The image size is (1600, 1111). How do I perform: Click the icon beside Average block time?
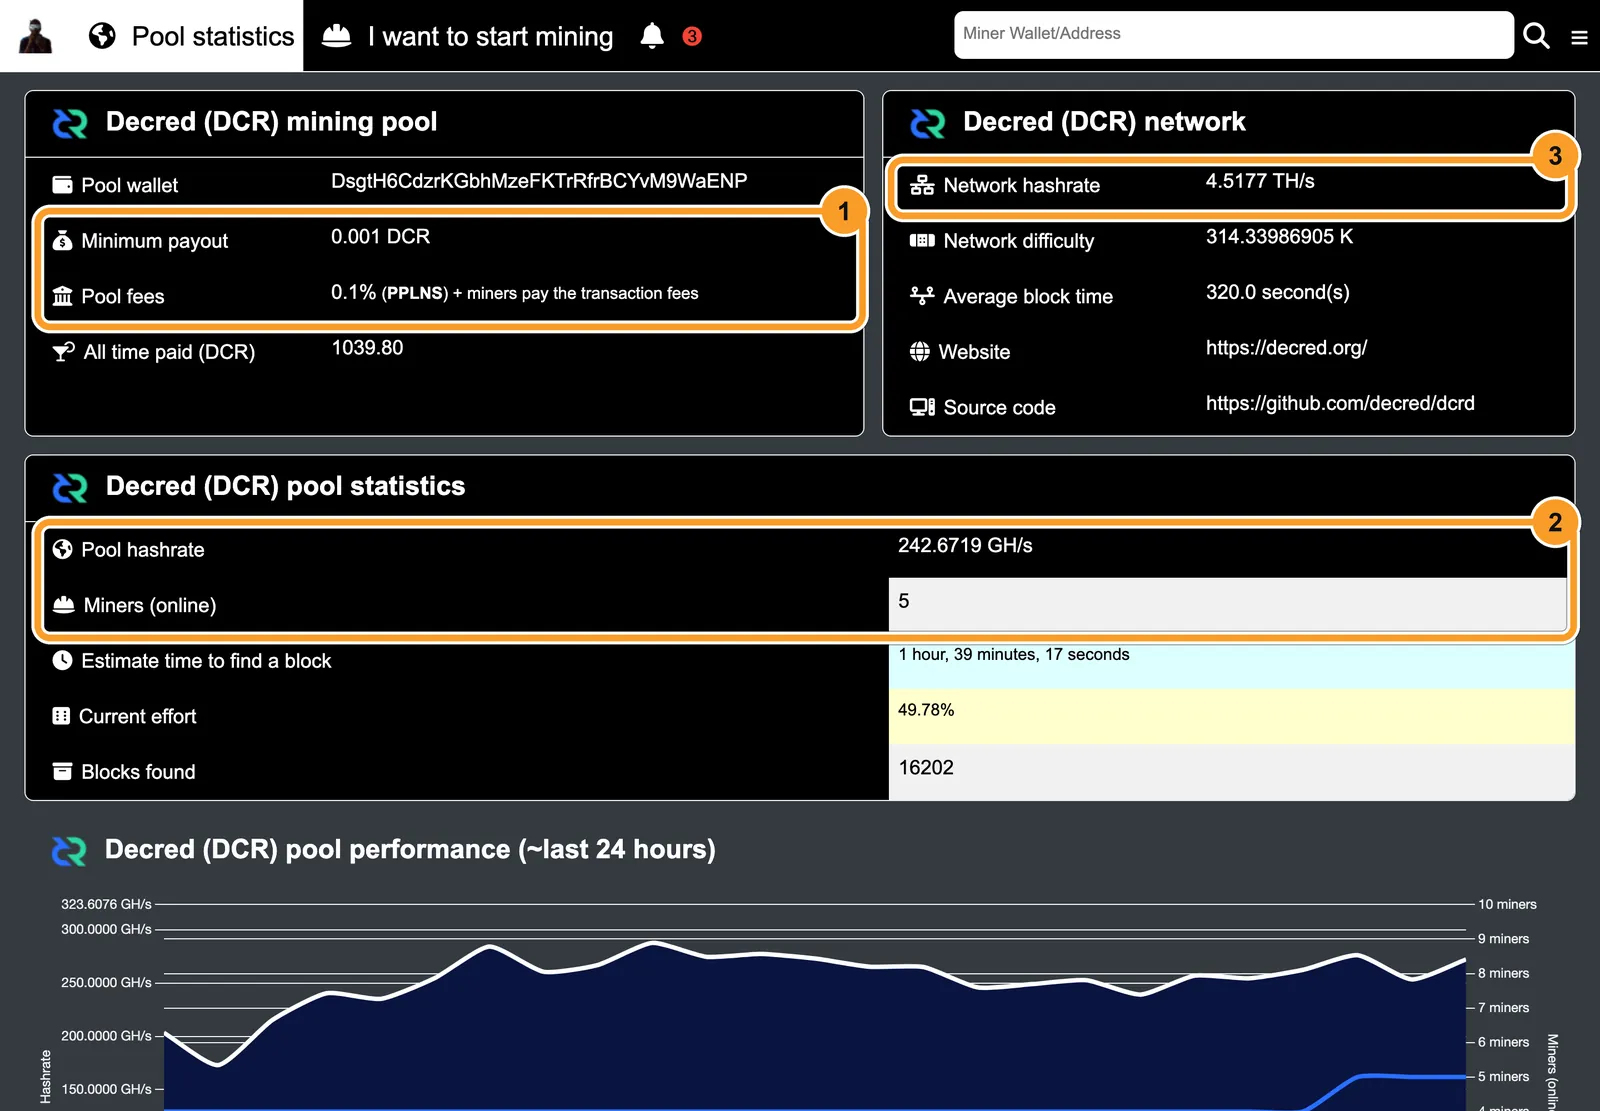[x=922, y=296]
